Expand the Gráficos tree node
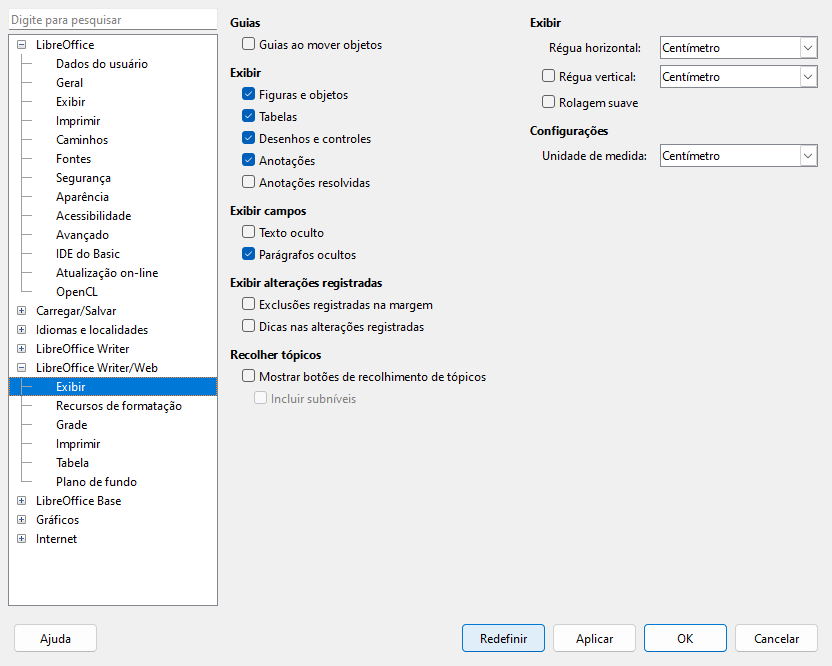 (21, 520)
